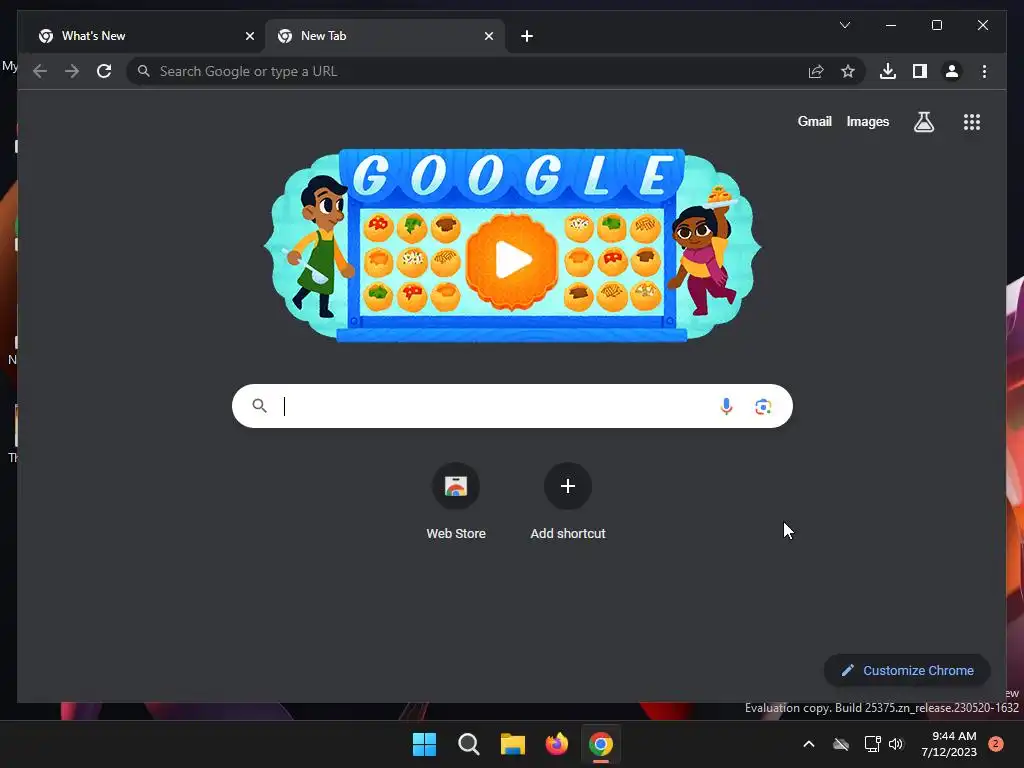Open notification badge showing 2
This screenshot has width=1024, height=768.
pos(995,744)
